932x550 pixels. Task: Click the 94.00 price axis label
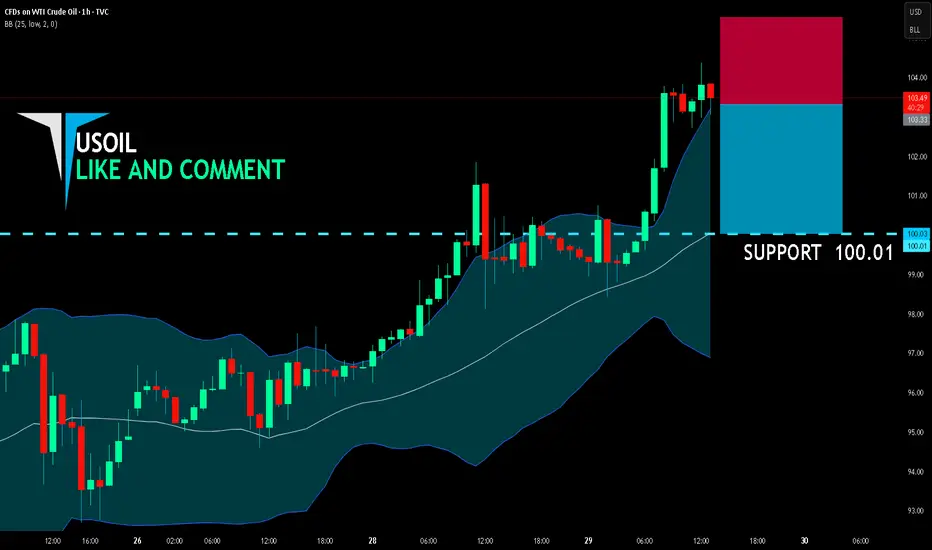pyautogui.click(x=917, y=472)
